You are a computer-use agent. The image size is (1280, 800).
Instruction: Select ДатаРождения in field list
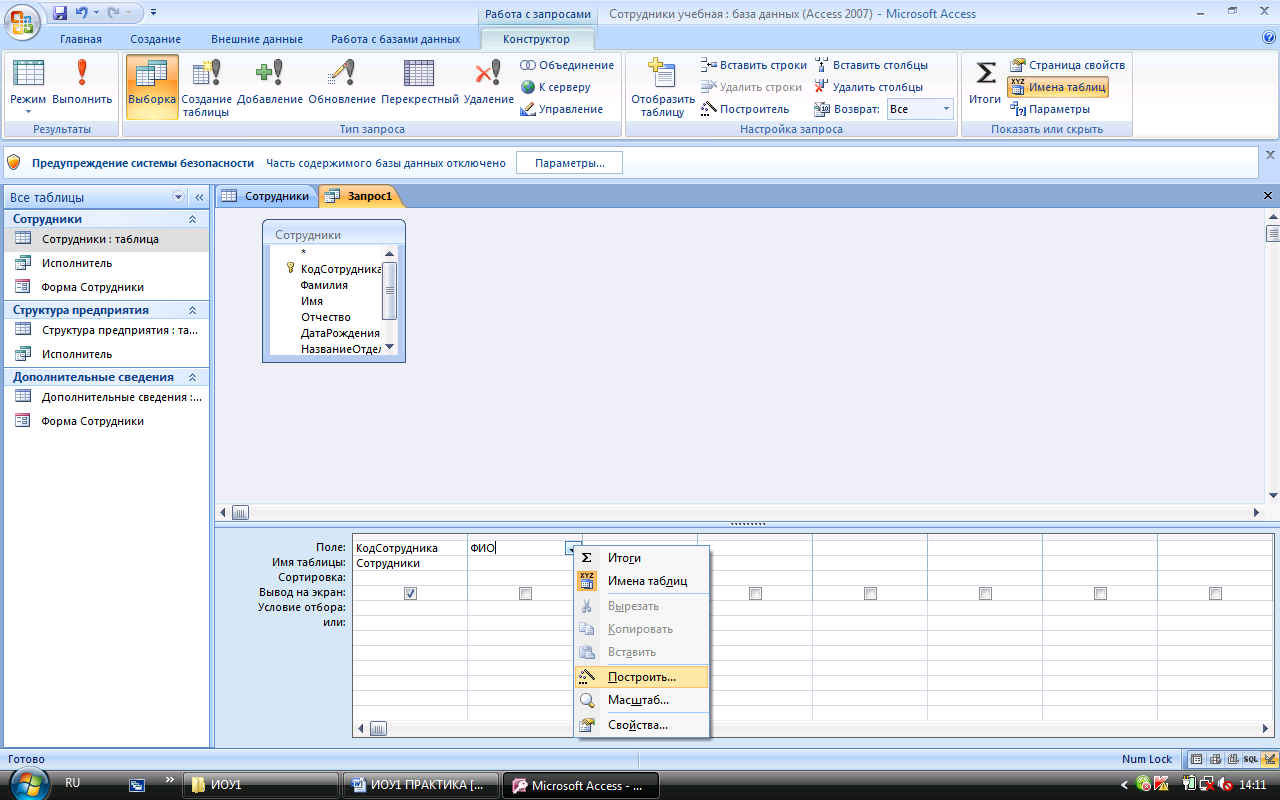point(340,333)
